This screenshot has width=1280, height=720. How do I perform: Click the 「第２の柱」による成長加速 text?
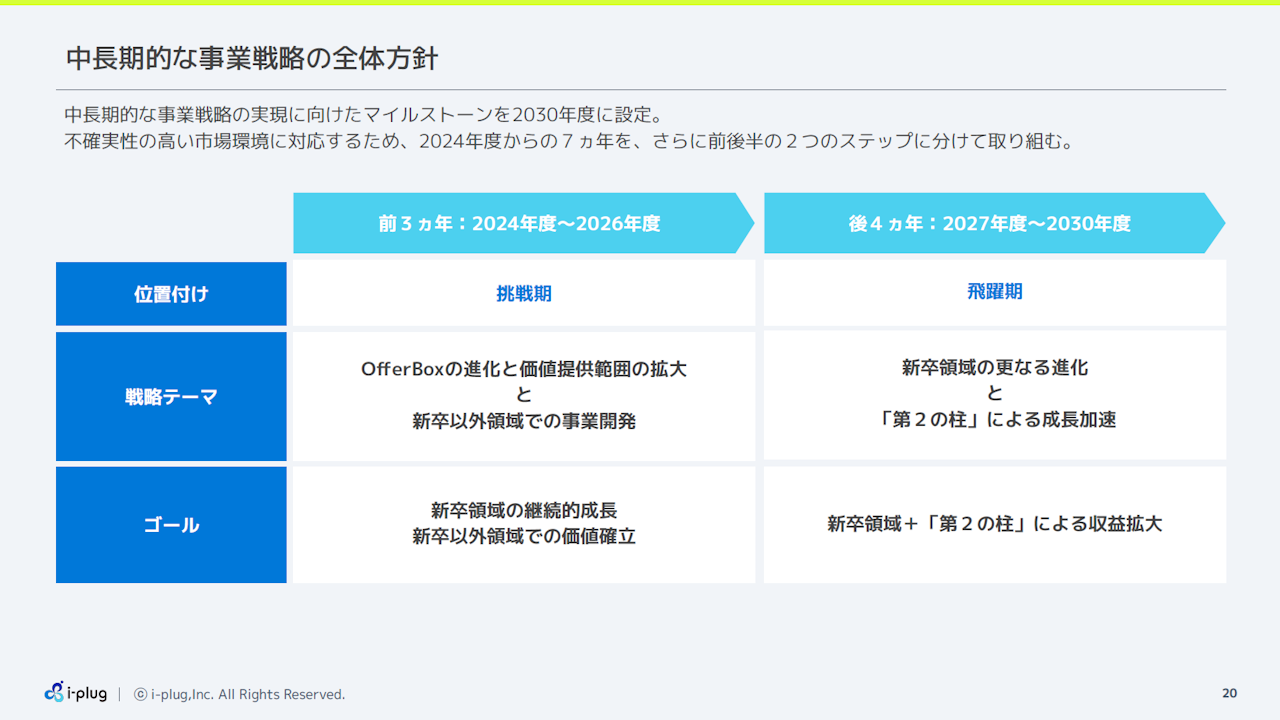[x=994, y=420]
